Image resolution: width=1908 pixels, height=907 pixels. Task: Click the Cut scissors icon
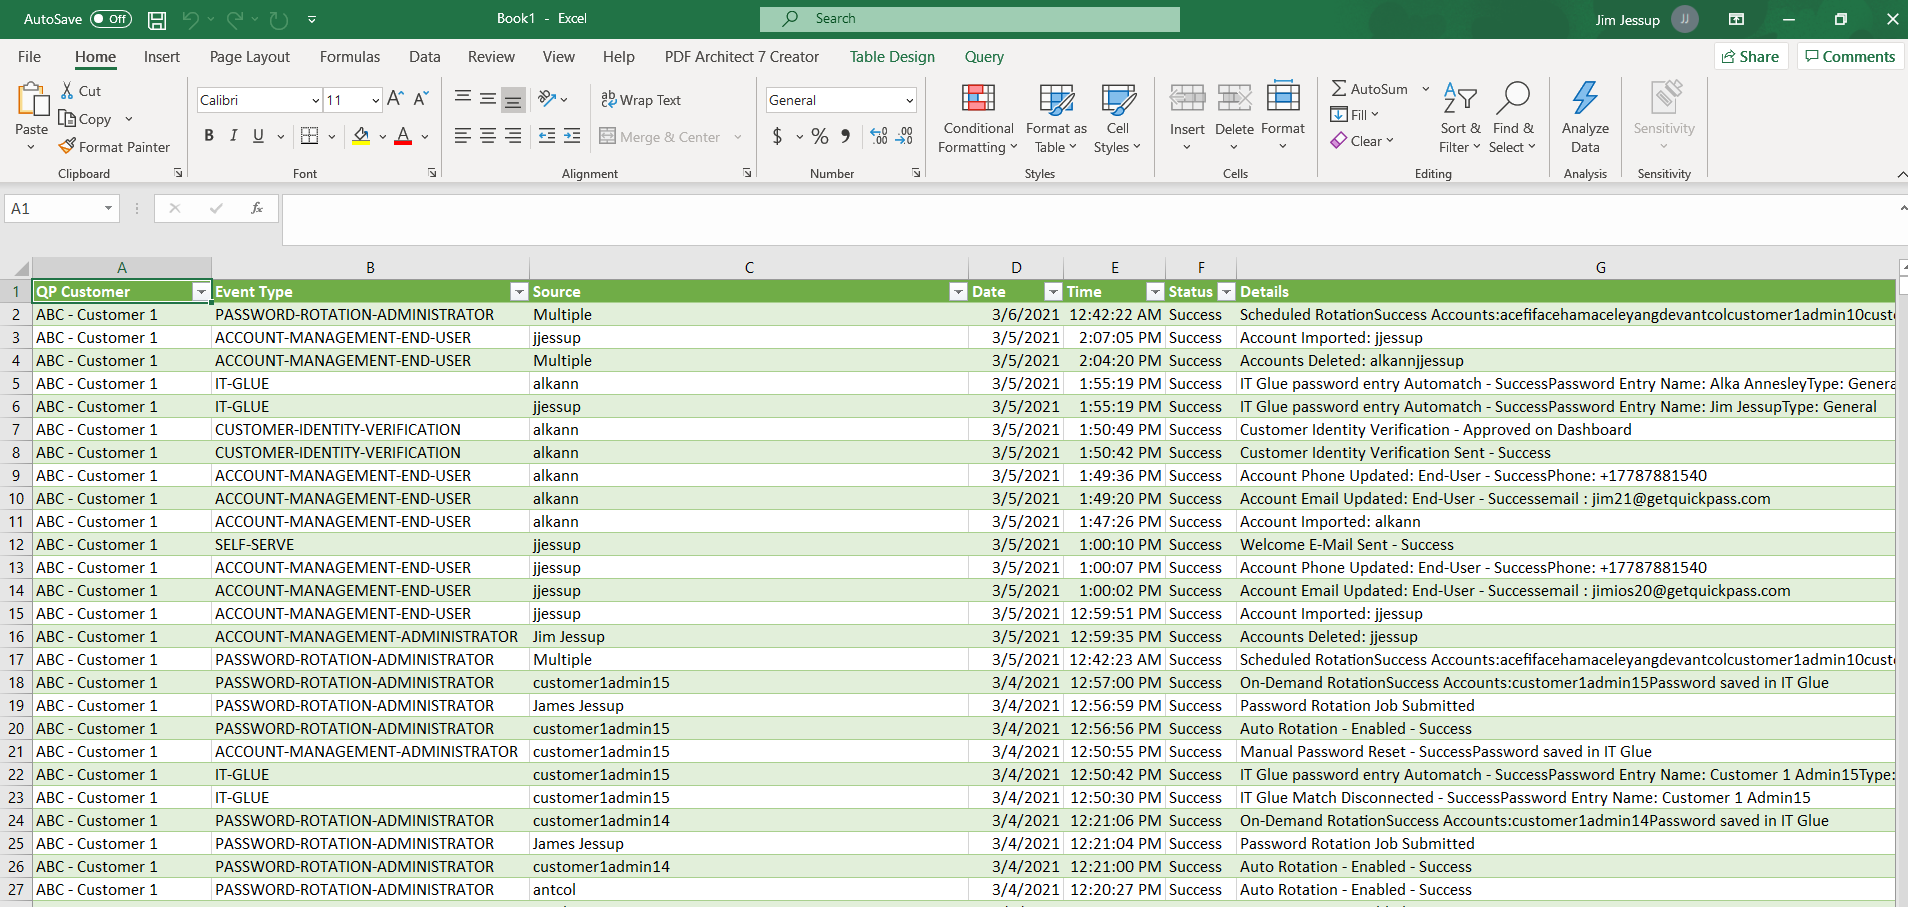(67, 90)
